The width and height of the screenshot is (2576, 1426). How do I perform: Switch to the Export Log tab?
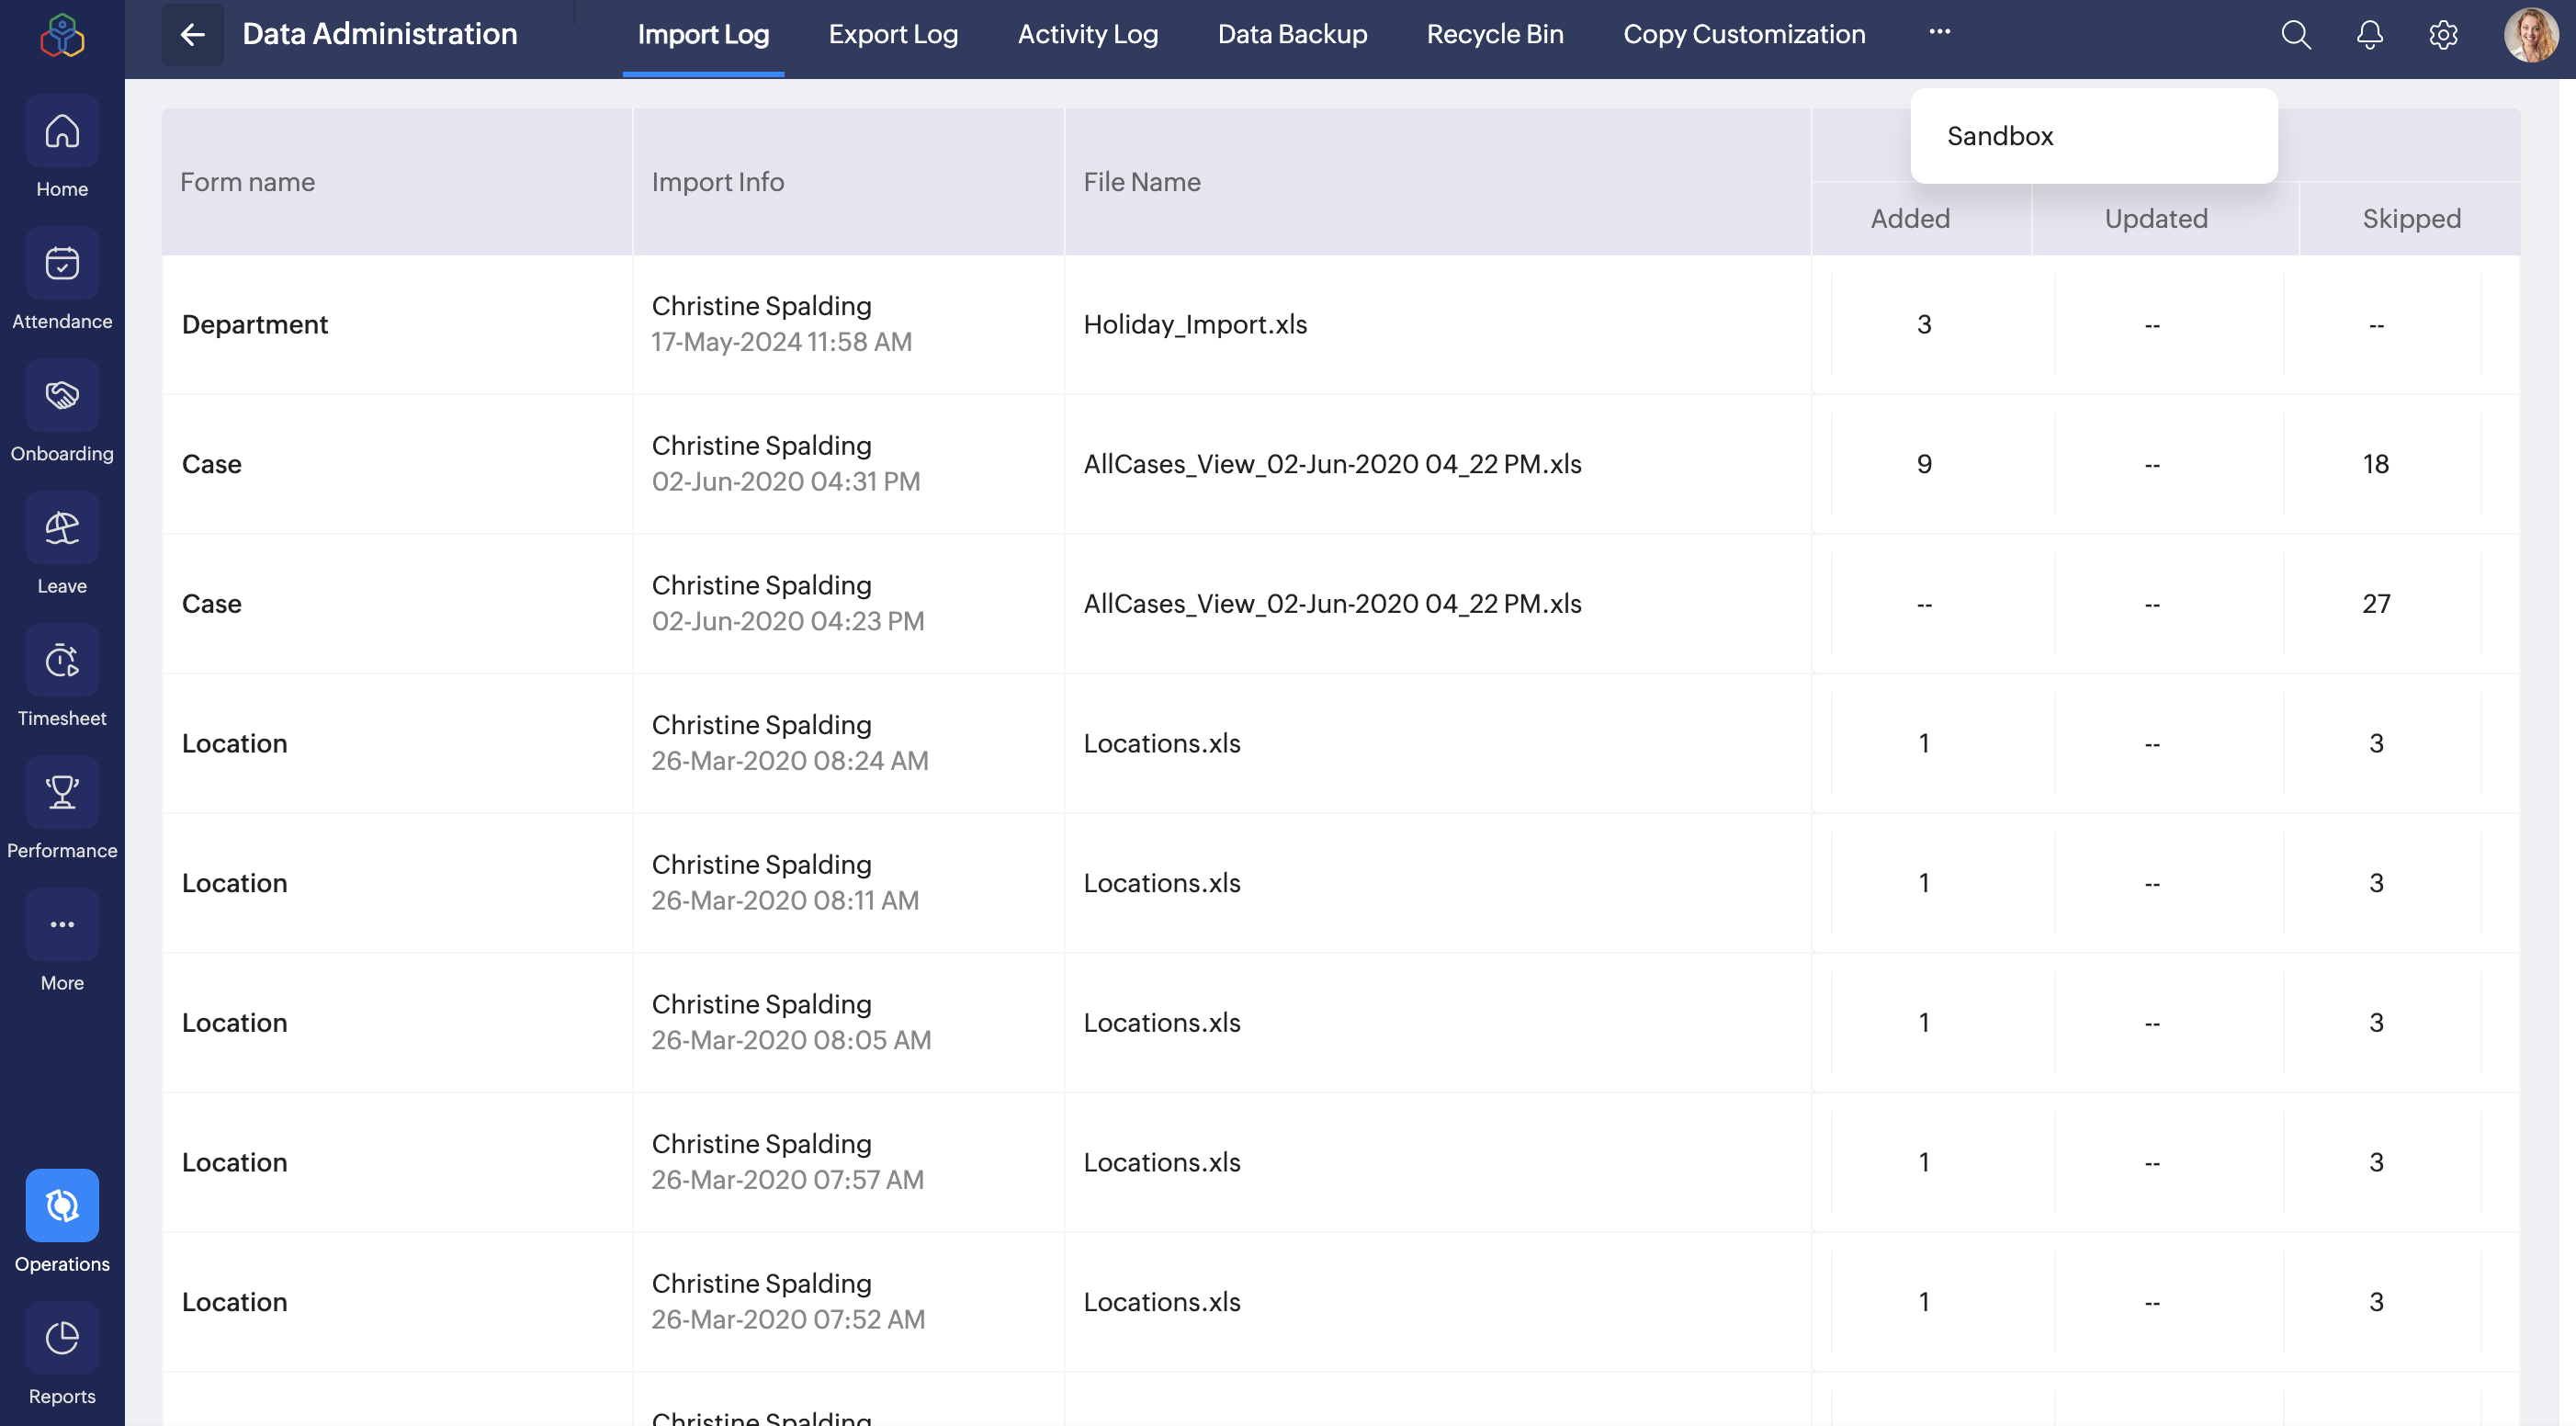pyautogui.click(x=893, y=35)
